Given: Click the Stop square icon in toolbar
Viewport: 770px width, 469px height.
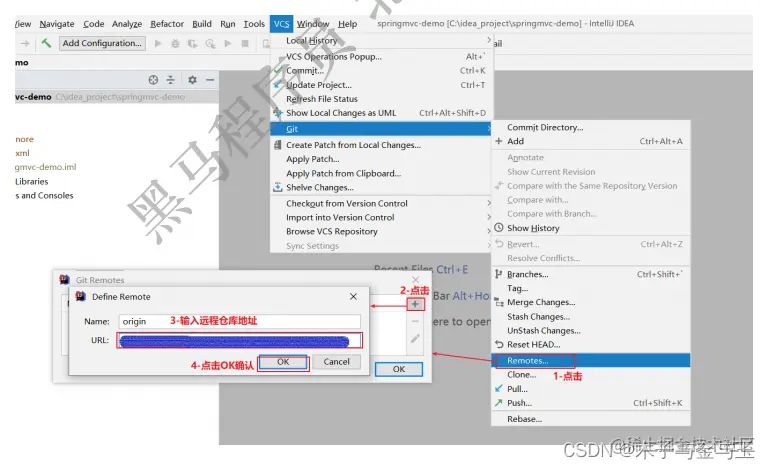Looking at the screenshot, I should click(x=245, y=44).
